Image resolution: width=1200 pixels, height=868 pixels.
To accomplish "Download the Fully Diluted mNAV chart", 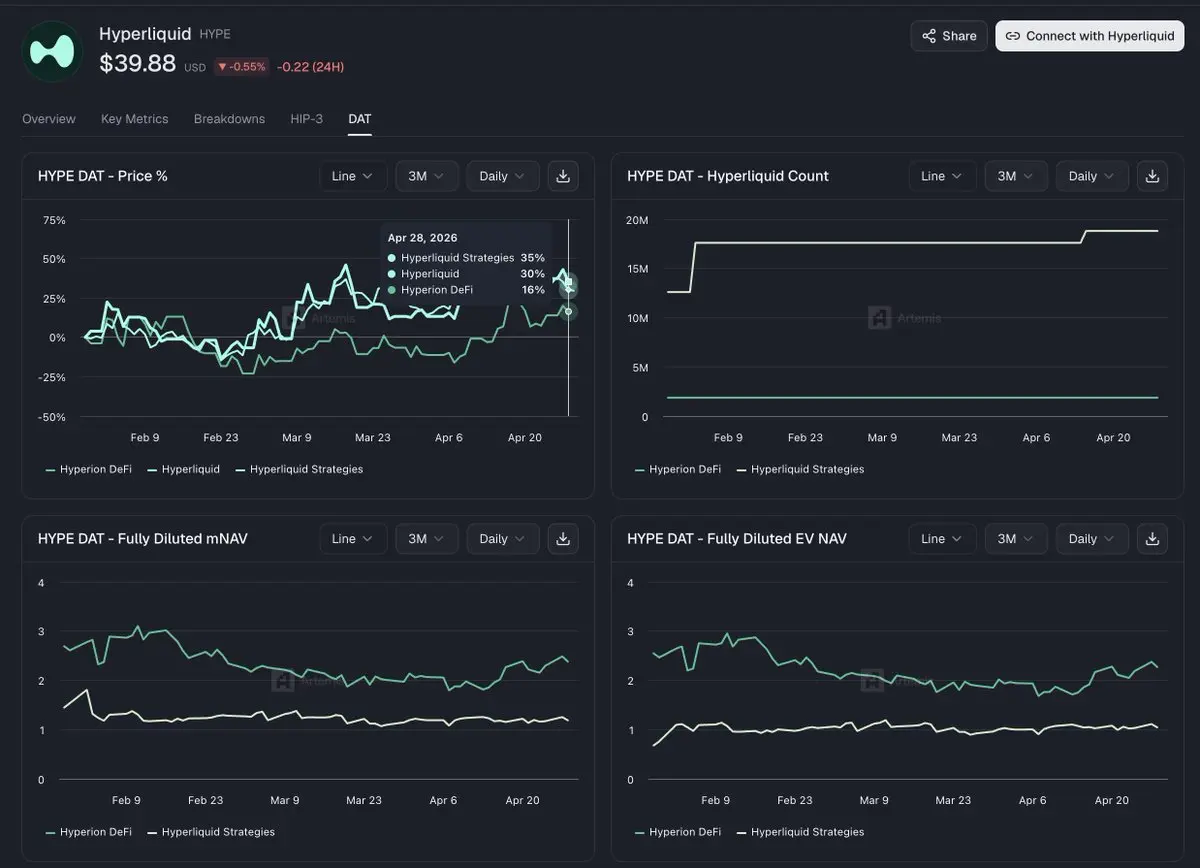I will [x=563, y=539].
